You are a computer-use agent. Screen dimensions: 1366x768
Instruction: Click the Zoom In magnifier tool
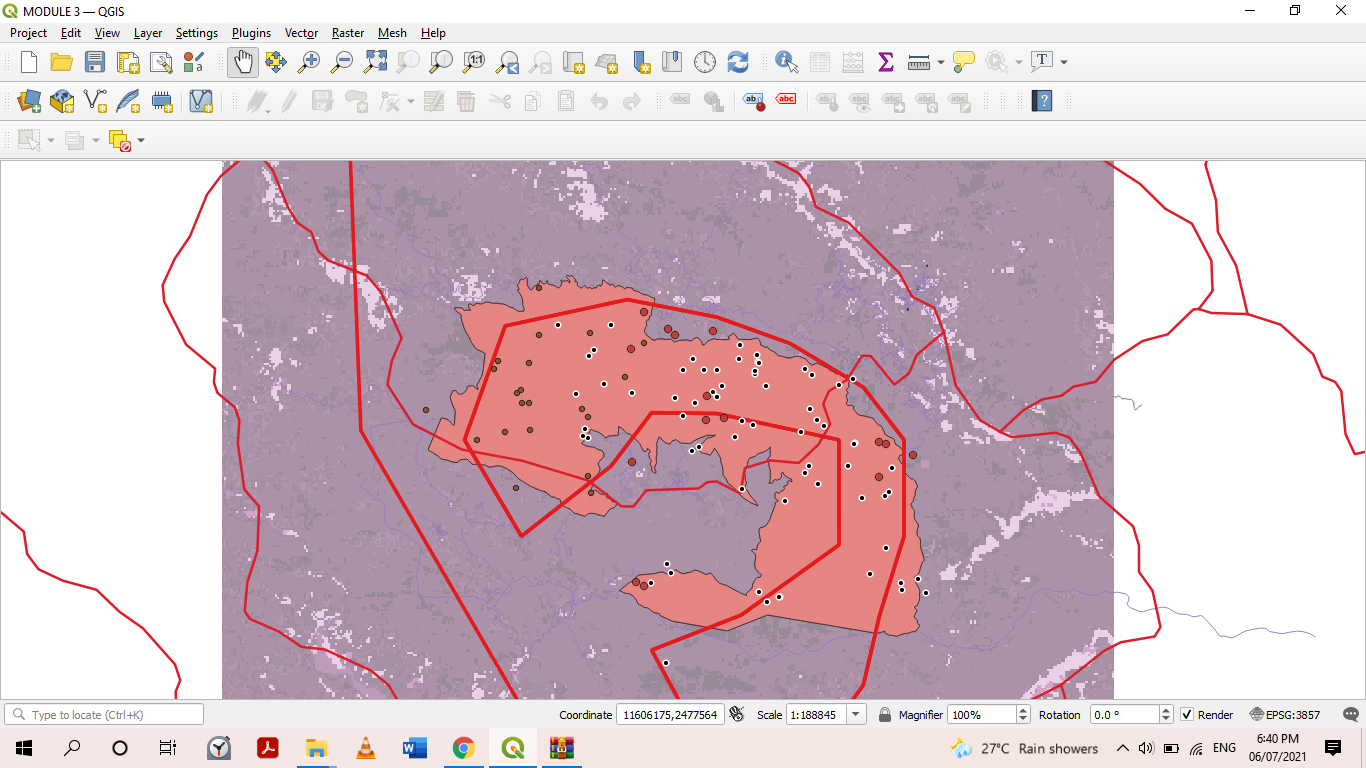click(x=309, y=62)
